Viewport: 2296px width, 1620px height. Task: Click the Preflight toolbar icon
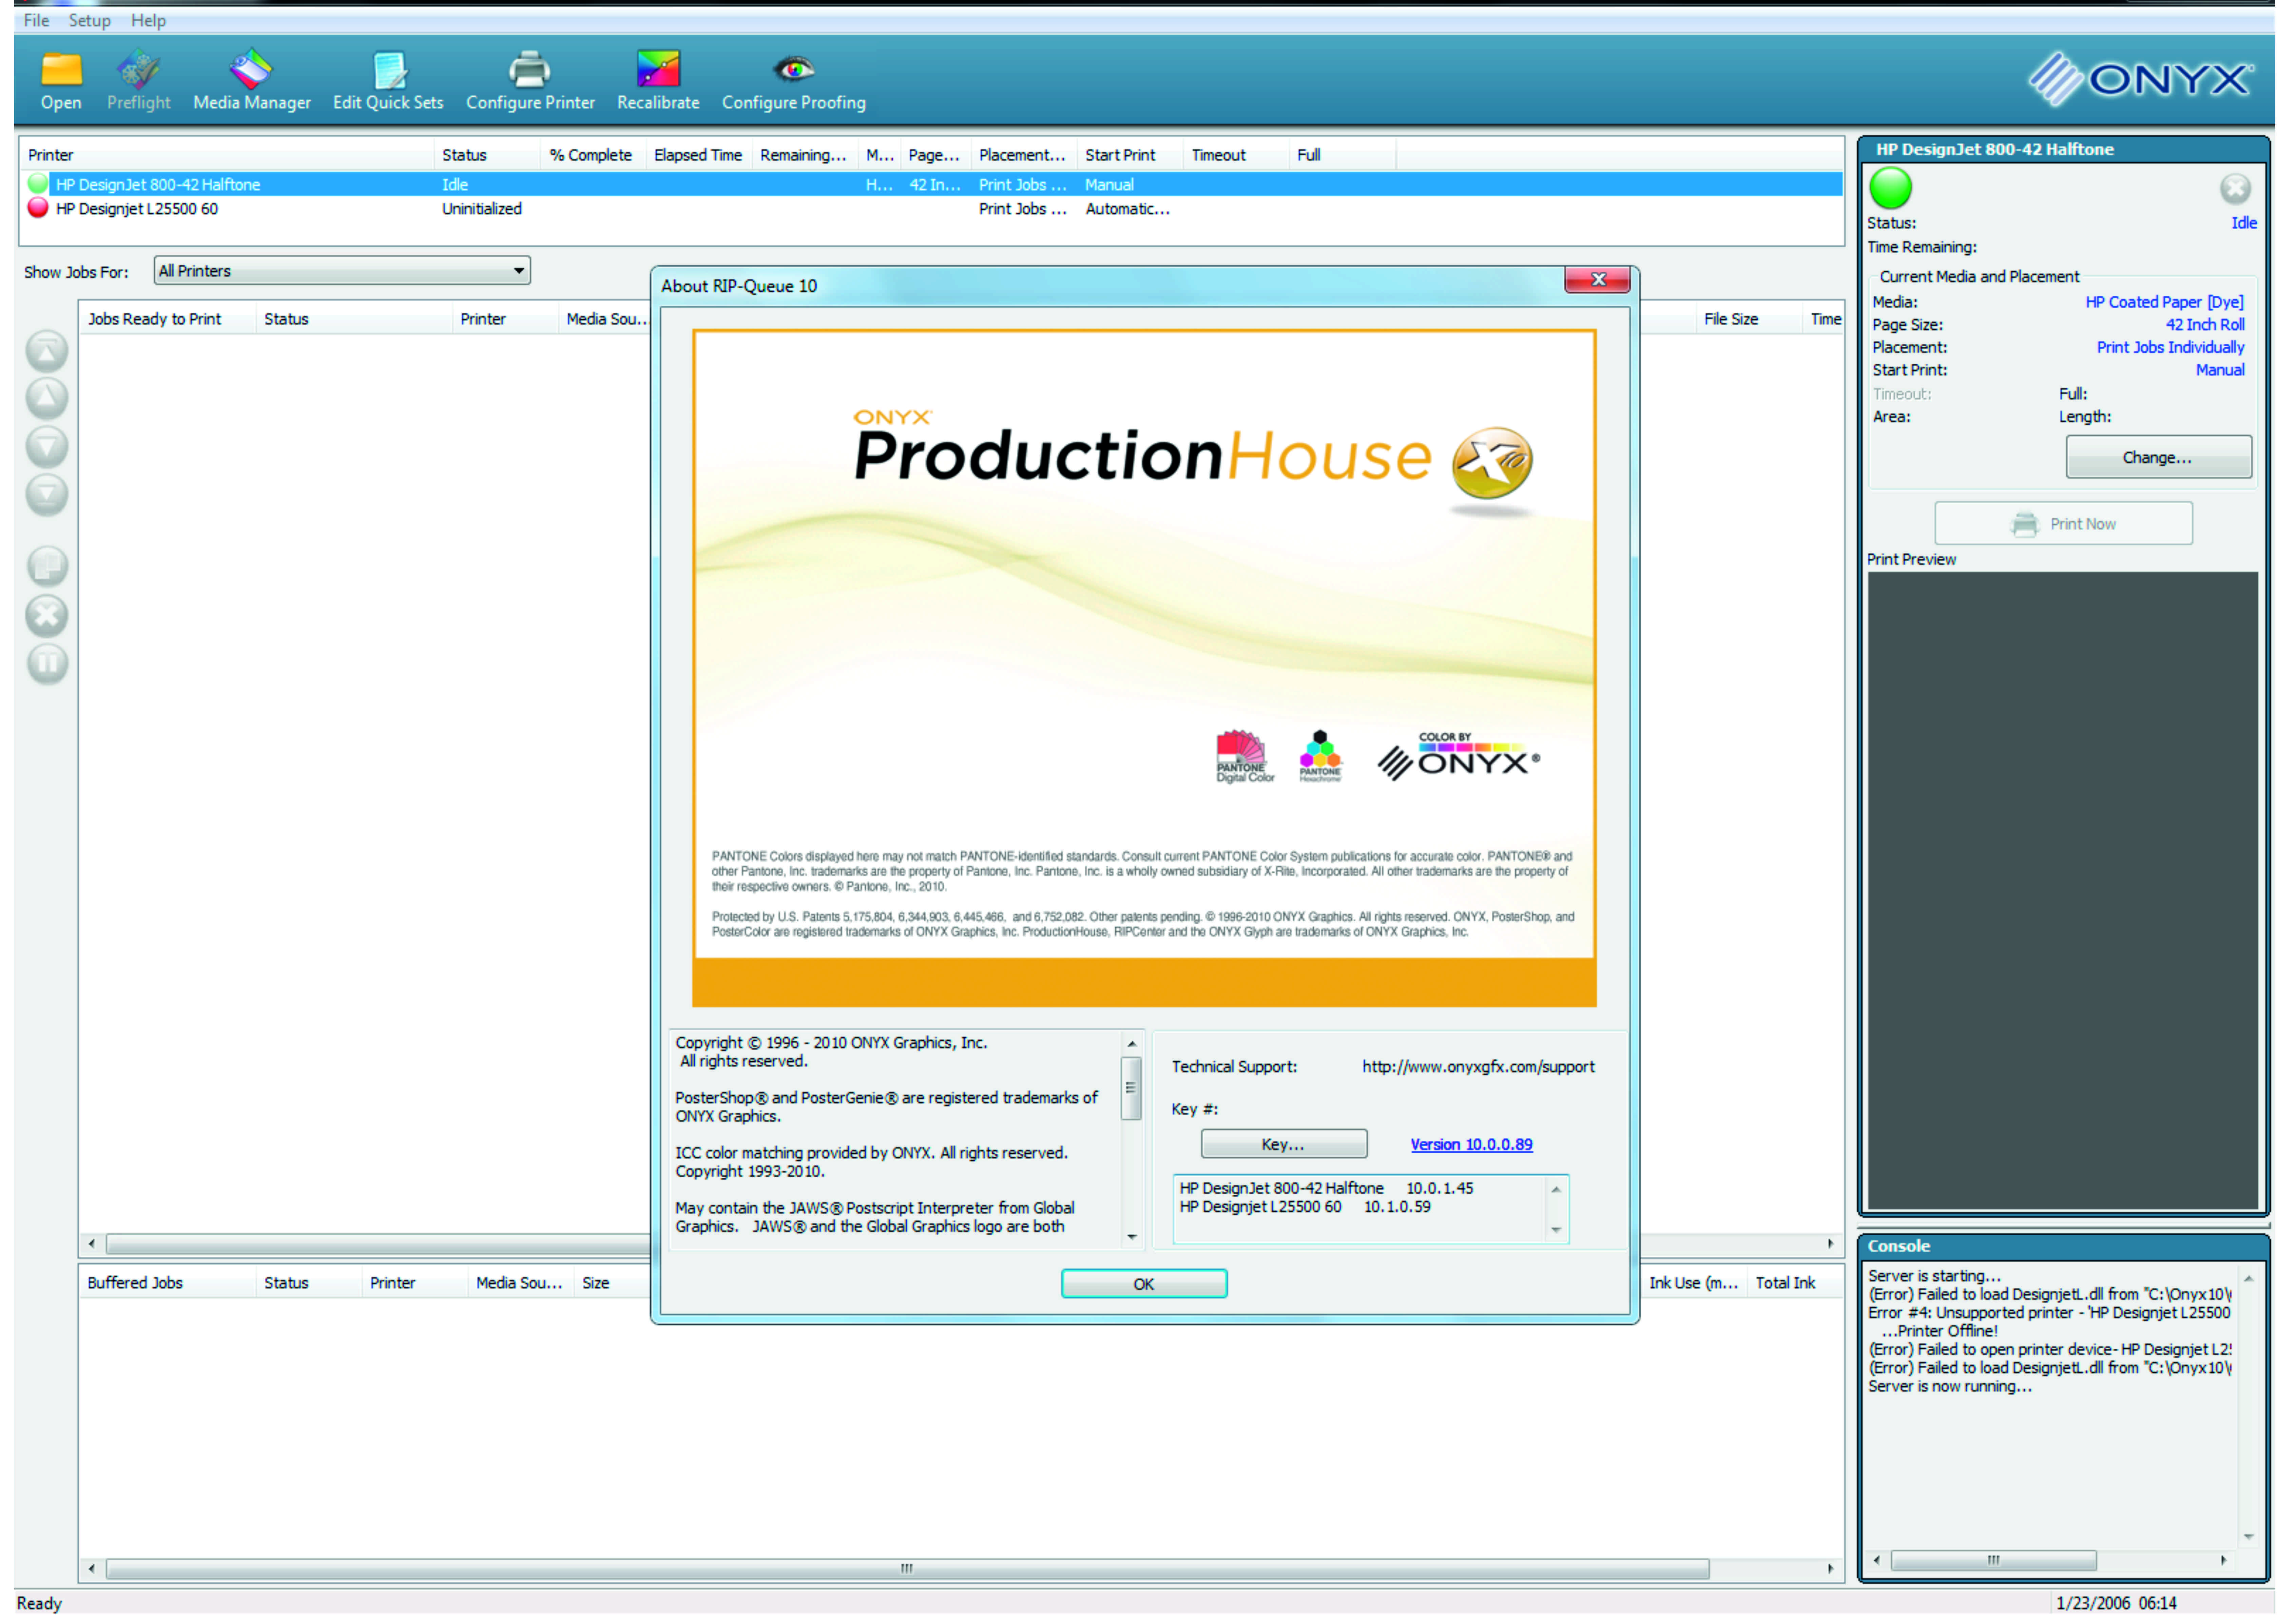point(138,70)
